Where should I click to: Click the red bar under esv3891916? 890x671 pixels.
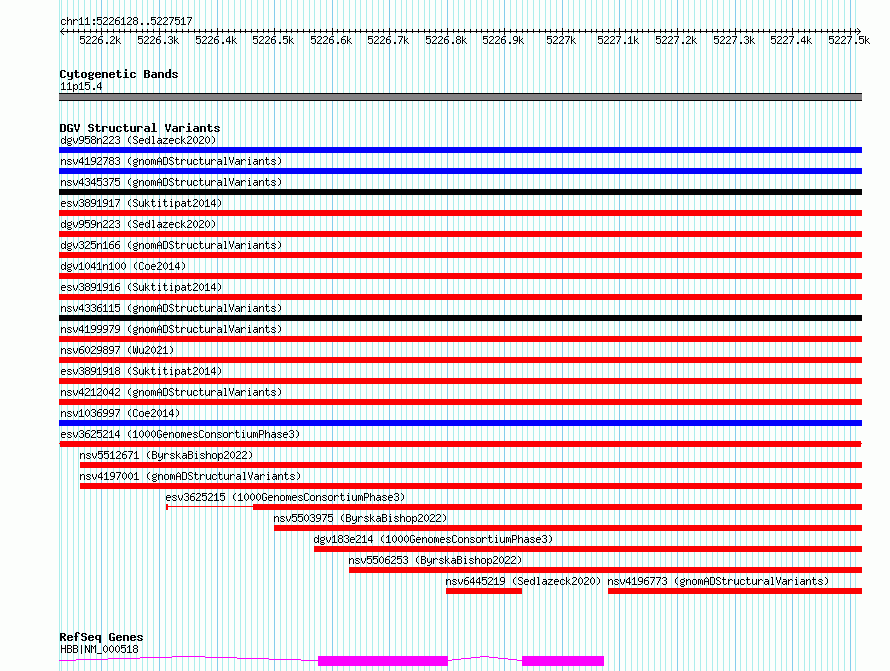[x=460, y=297]
